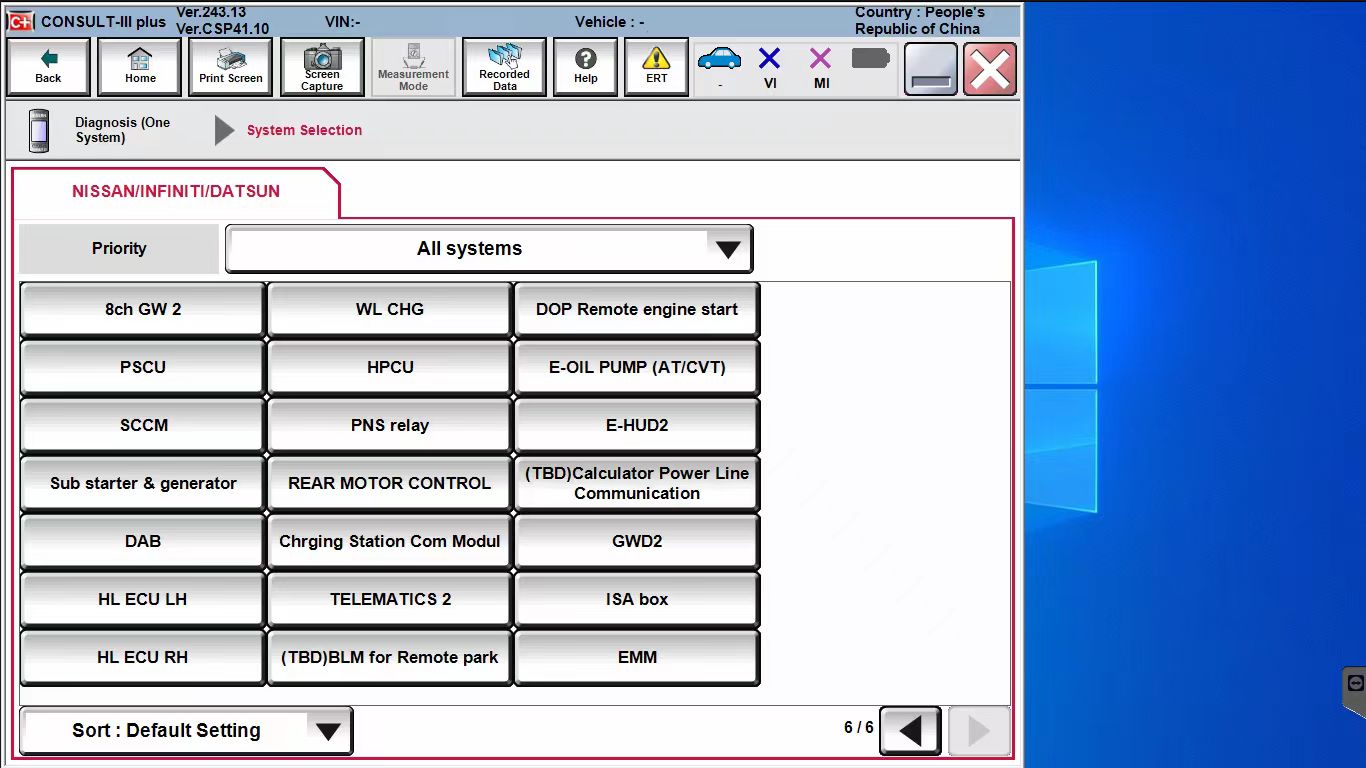This screenshot has height=768, width=1366.
Task: Open Measurement Mode toolbar icon
Action: [413, 67]
